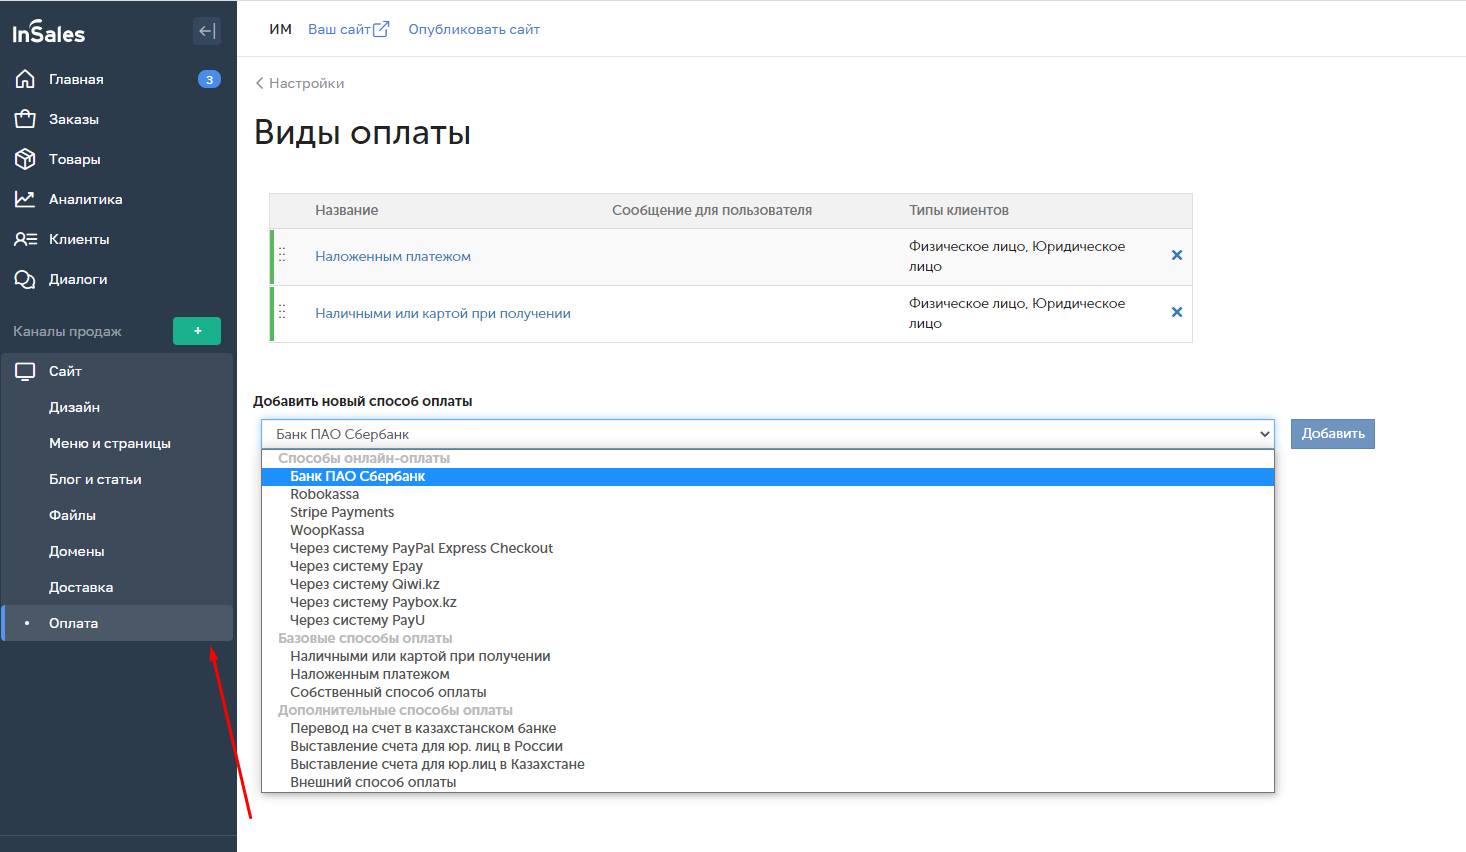This screenshot has width=1466, height=852.
Task: Choose Внешний способ оплаты option
Action: [x=768, y=782]
